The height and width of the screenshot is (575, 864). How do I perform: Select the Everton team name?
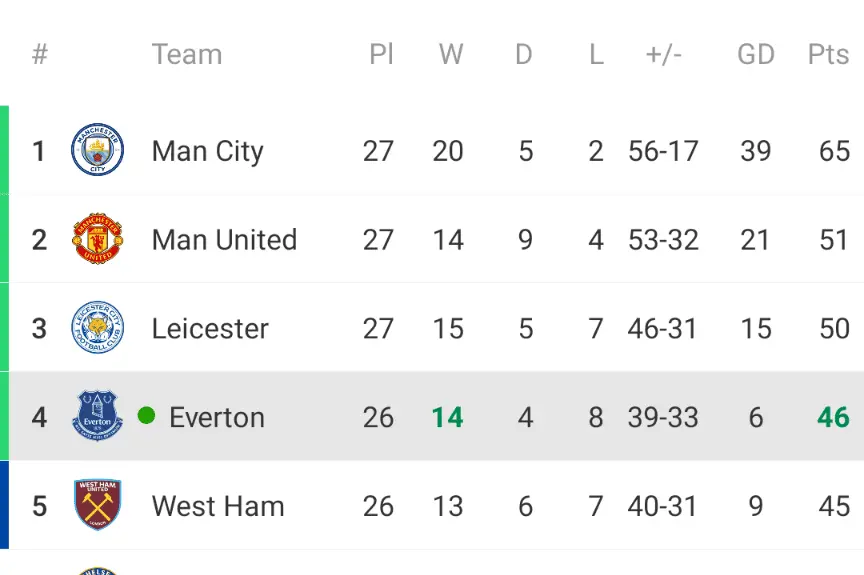point(217,417)
